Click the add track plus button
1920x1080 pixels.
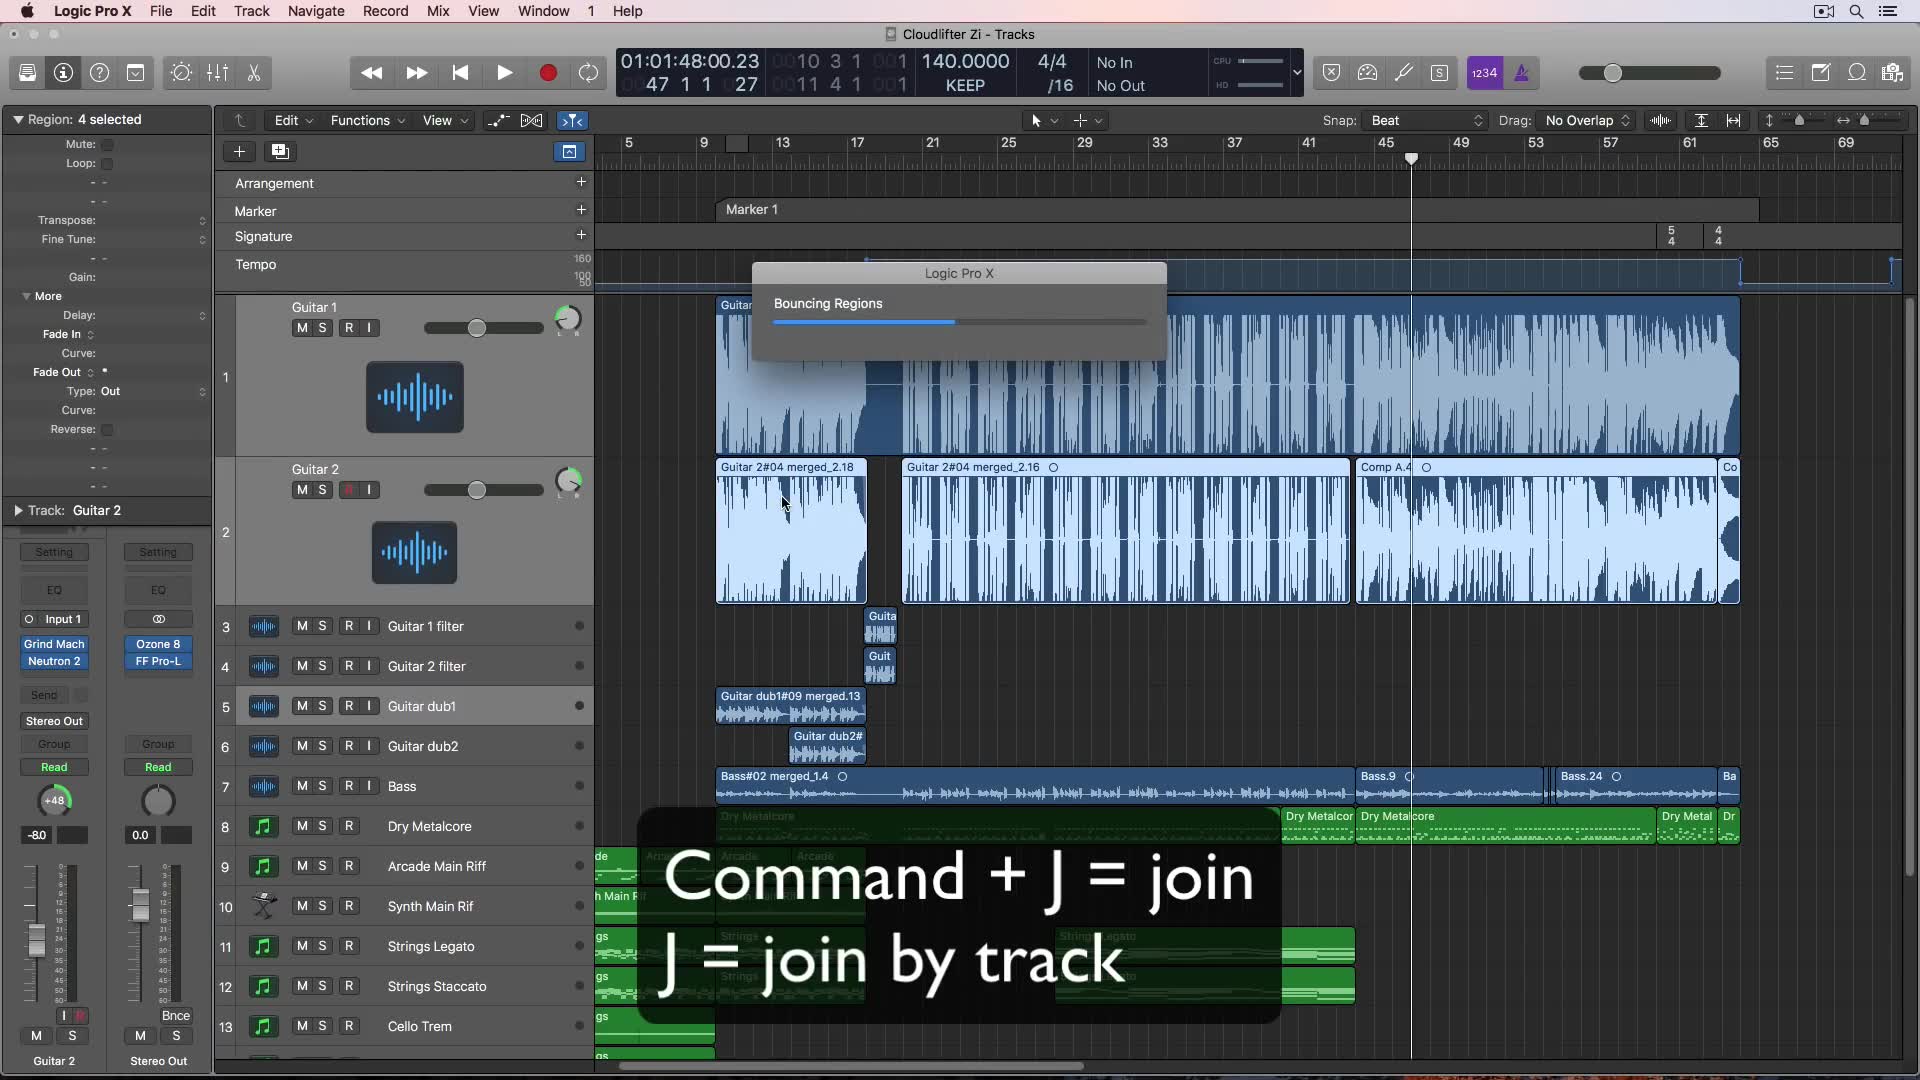click(239, 152)
